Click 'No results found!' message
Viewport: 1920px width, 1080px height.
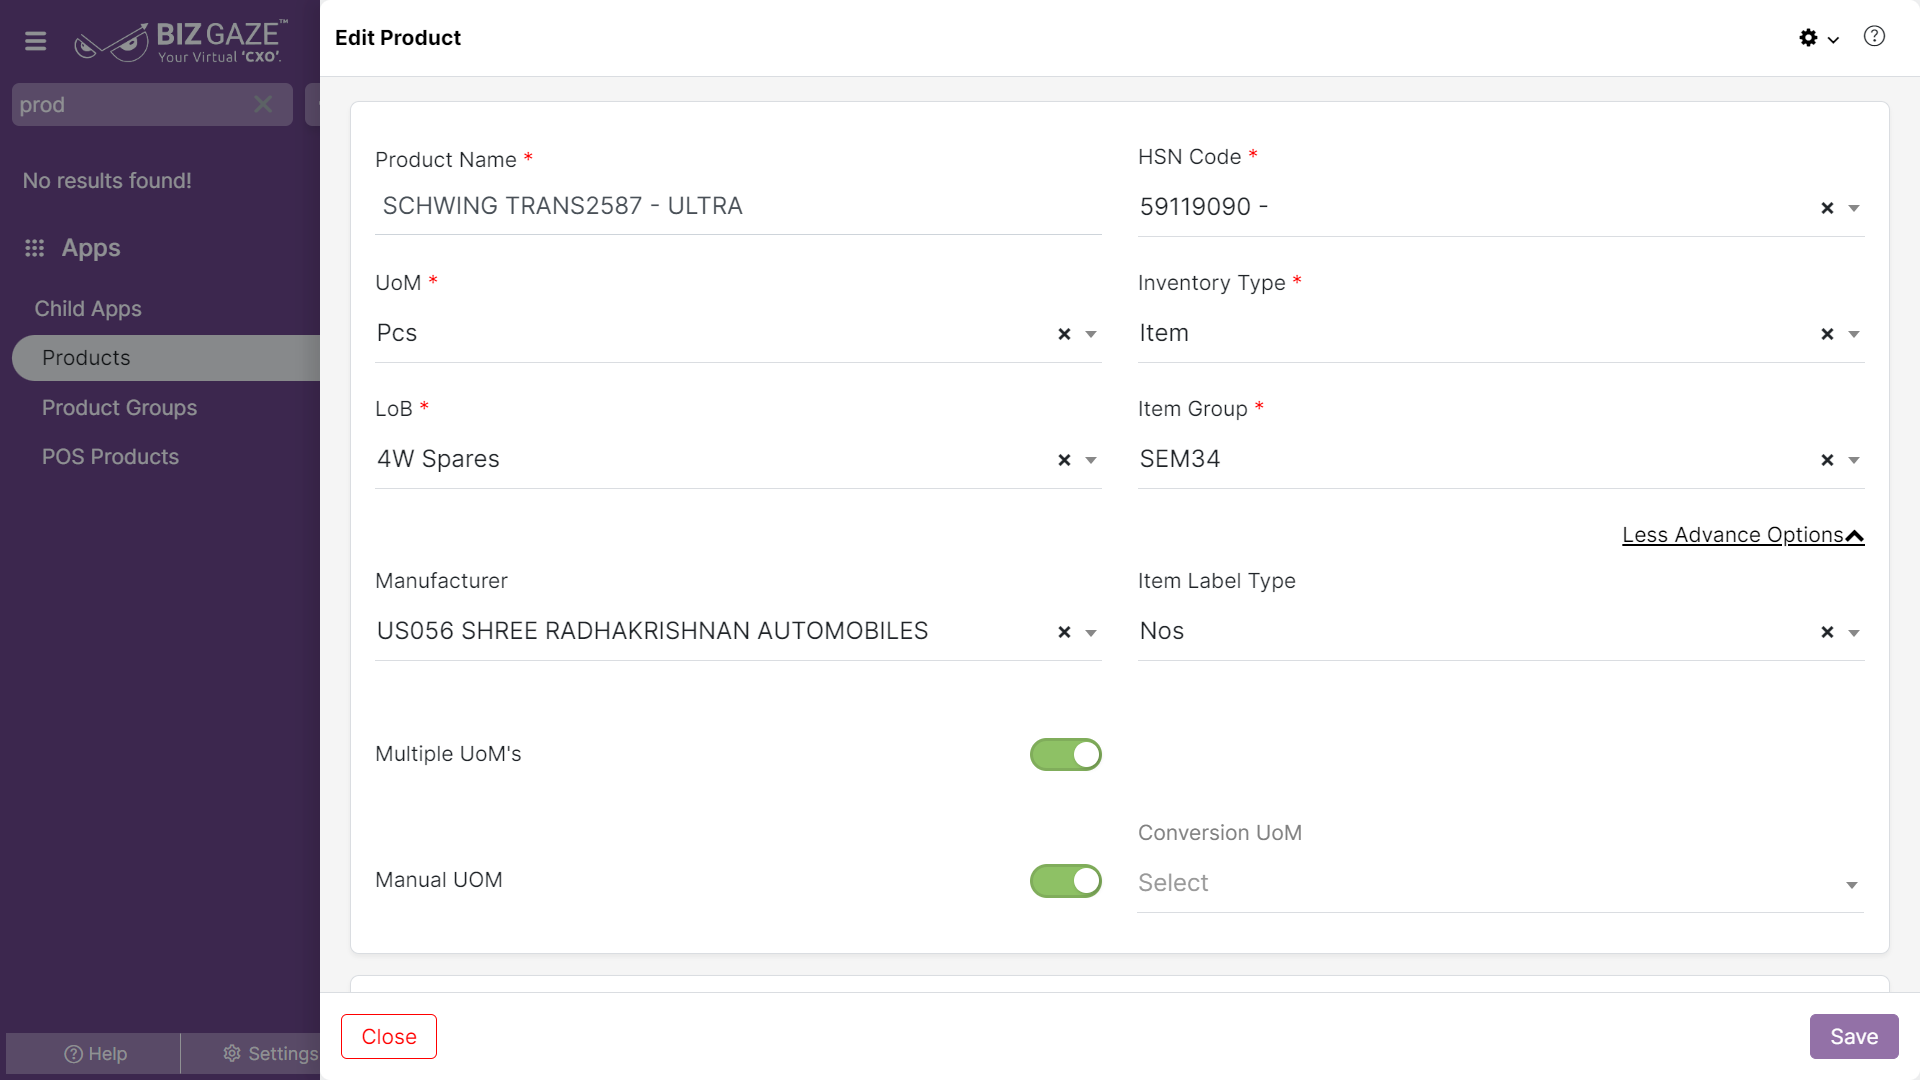(107, 181)
